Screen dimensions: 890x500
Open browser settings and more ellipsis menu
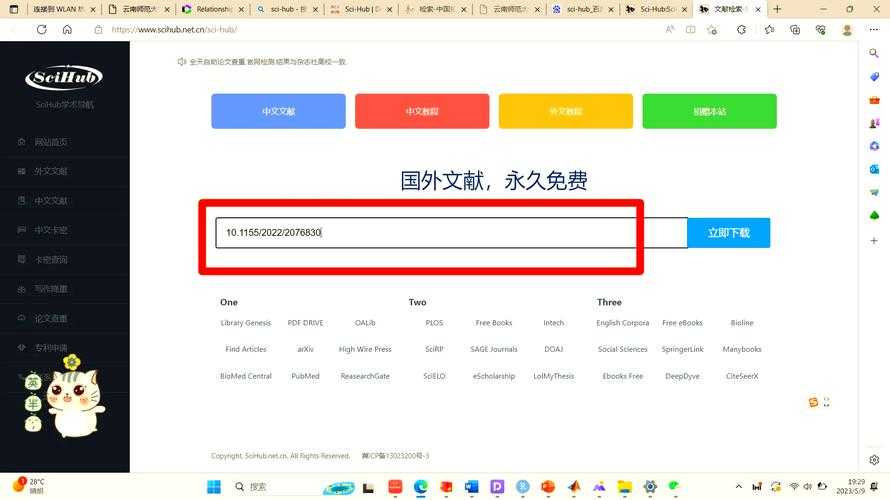tap(874, 30)
